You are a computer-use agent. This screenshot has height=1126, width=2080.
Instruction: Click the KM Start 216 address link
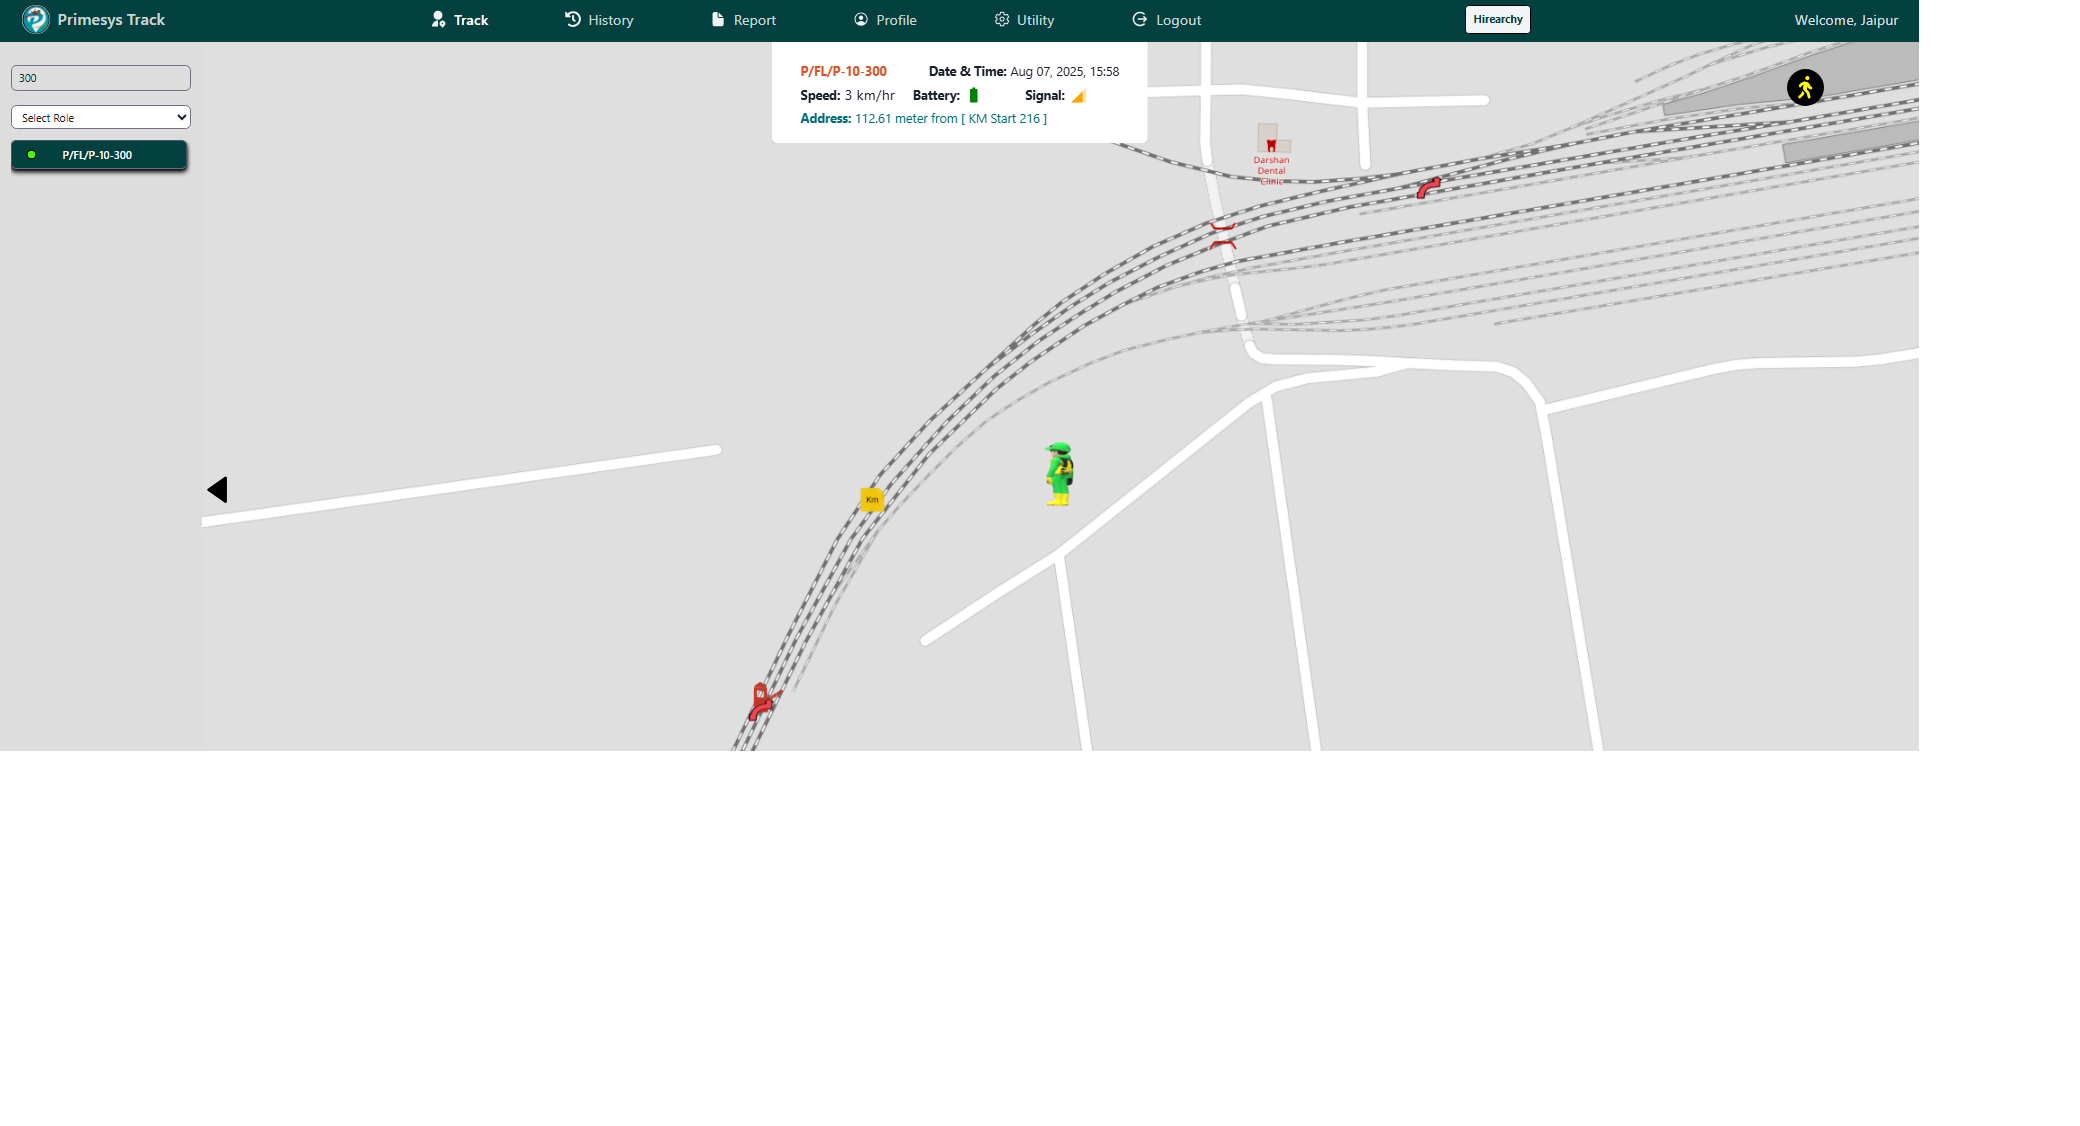tap(1004, 119)
